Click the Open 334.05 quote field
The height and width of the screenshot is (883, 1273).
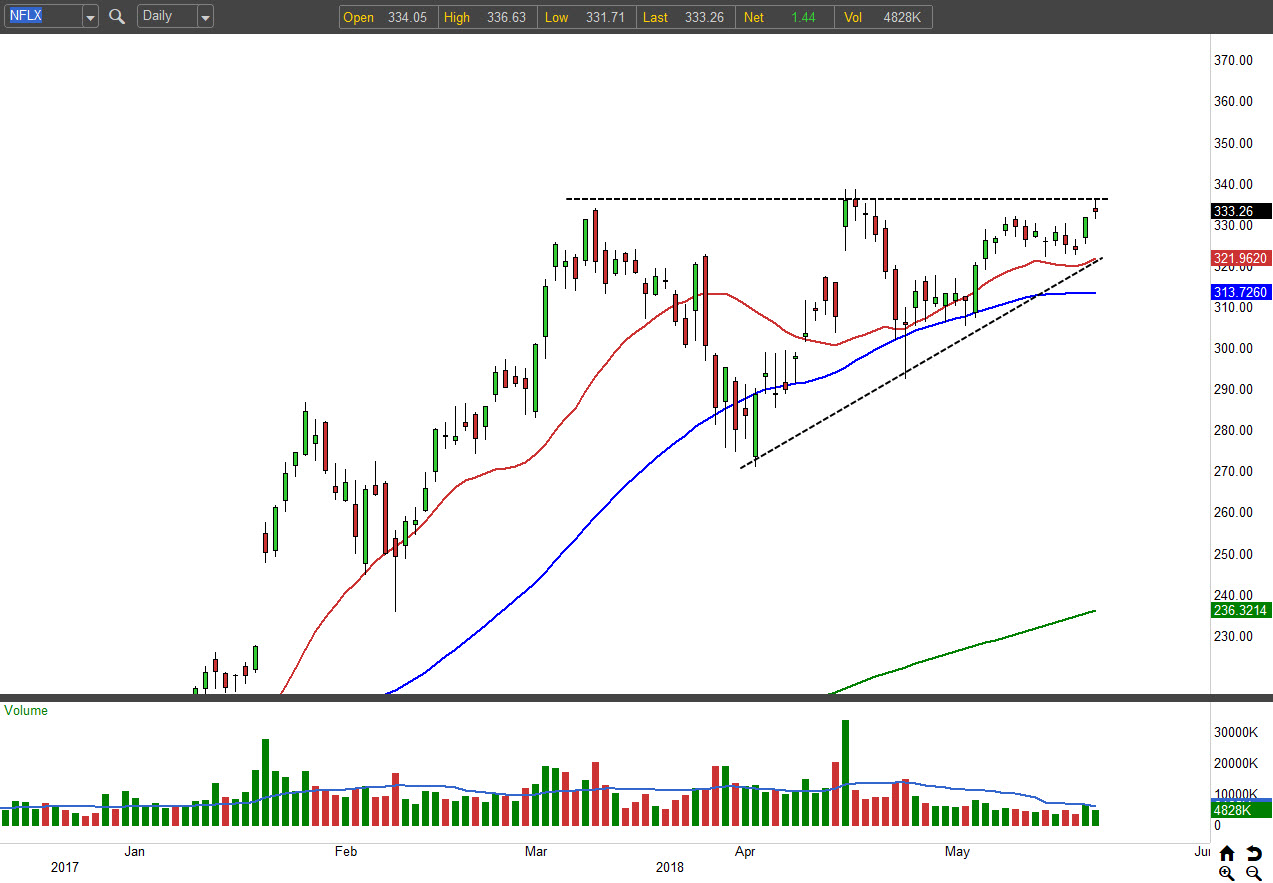point(386,17)
